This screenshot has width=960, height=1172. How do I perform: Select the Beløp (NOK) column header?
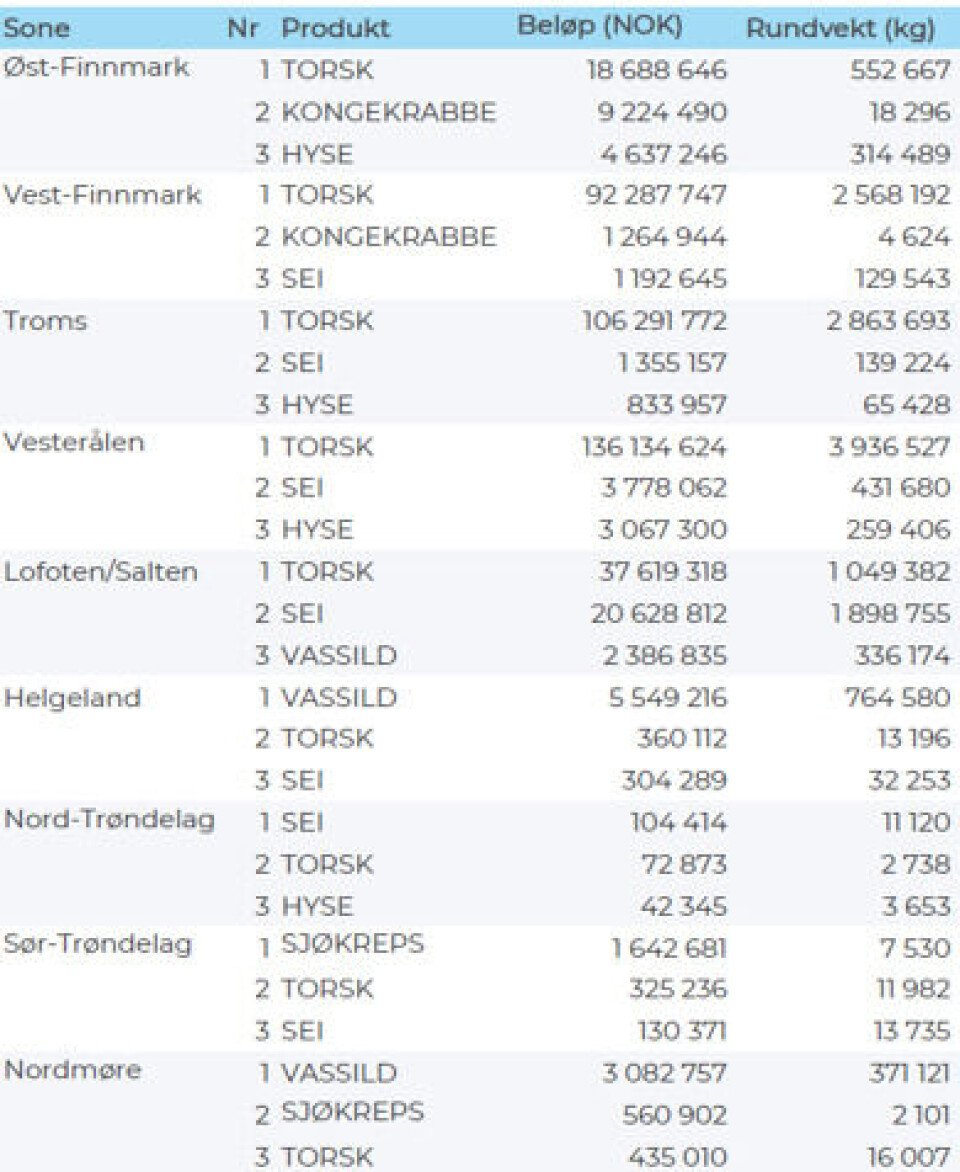pos(600,26)
